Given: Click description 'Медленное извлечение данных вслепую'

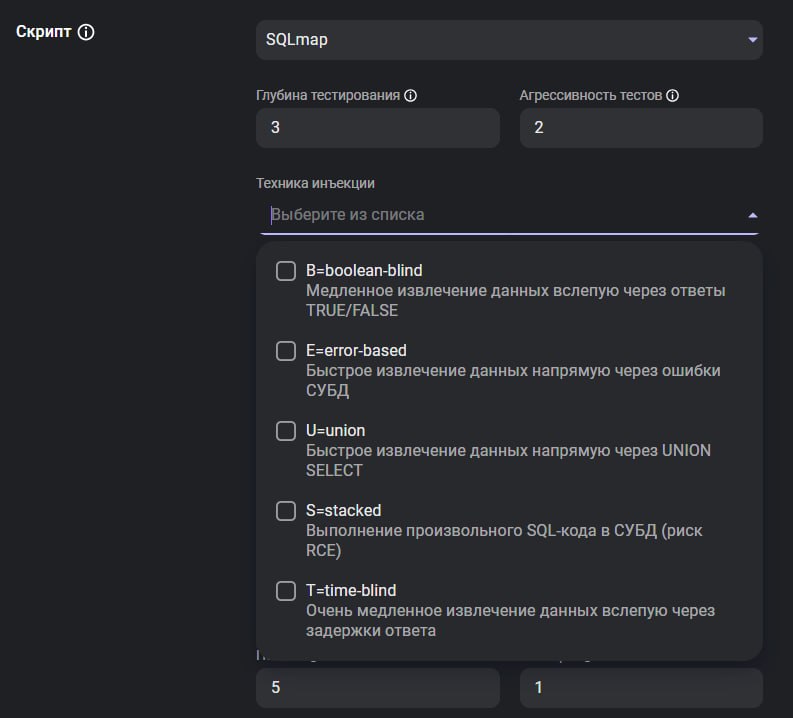Looking at the screenshot, I should (516, 300).
